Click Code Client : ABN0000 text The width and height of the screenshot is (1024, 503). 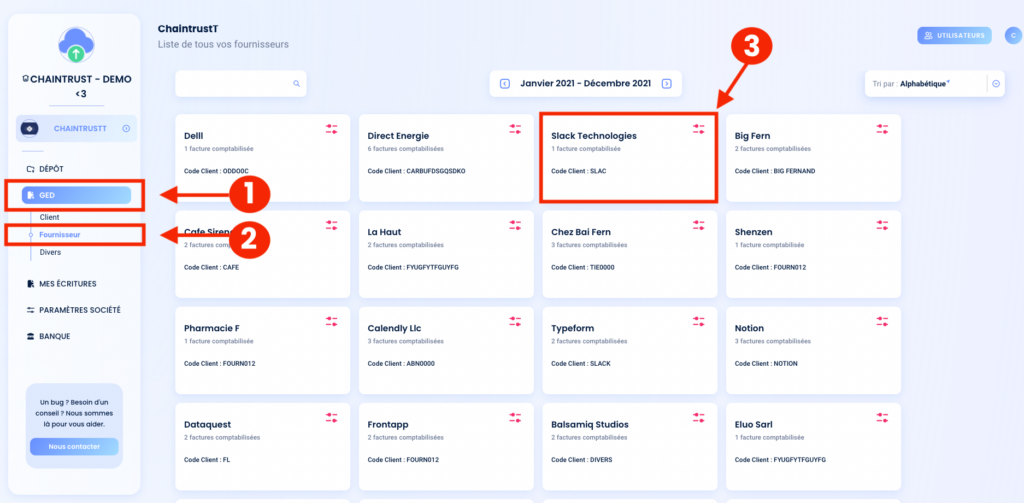[x=400, y=363]
